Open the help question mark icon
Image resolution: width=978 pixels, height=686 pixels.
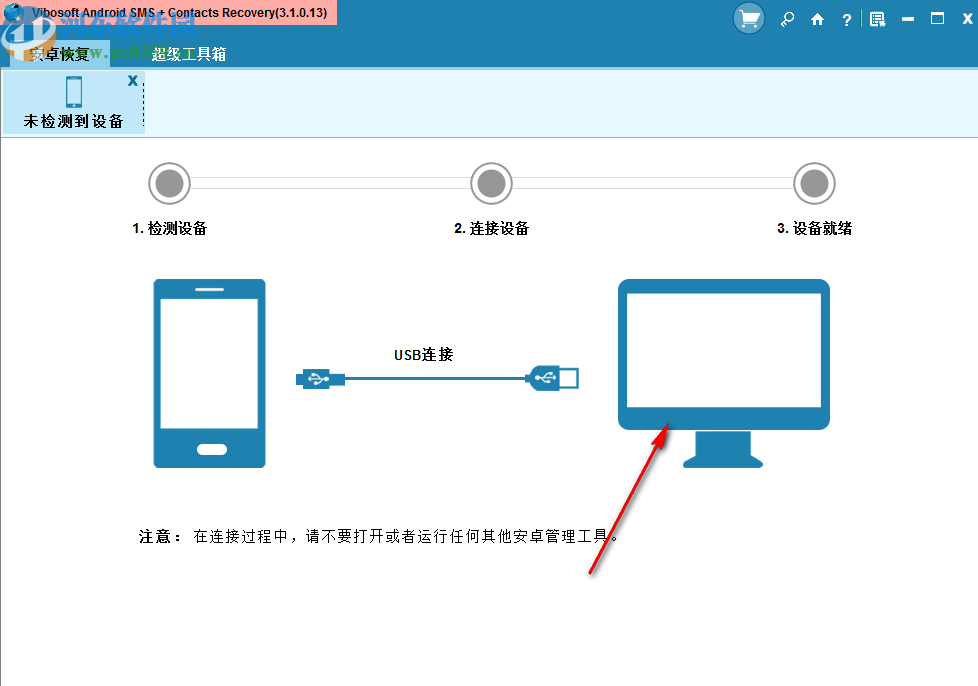pos(846,19)
